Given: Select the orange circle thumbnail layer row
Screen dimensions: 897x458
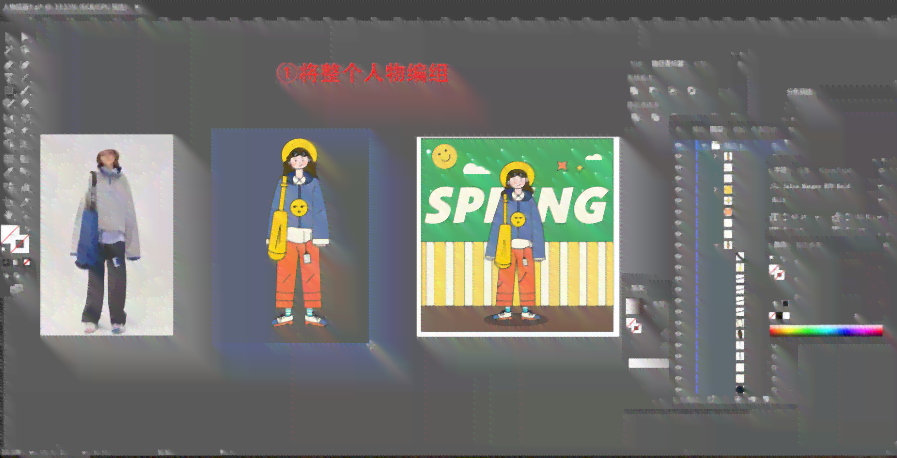Looking at the screenshot, I should (728, 212).
